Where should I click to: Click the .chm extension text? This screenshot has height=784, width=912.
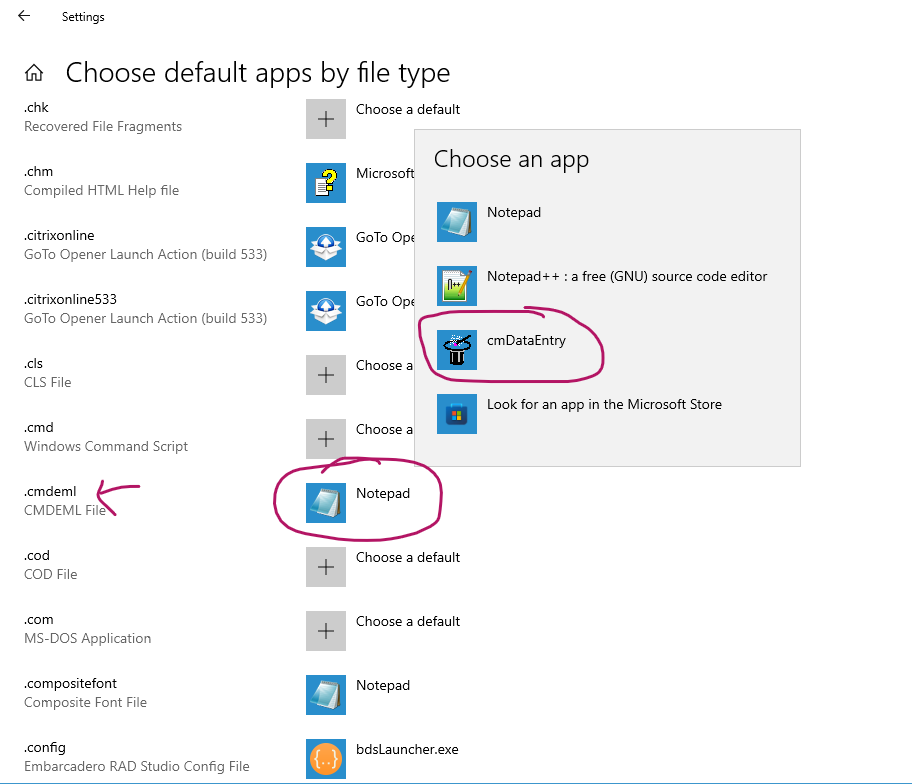[x=38, y=172]
